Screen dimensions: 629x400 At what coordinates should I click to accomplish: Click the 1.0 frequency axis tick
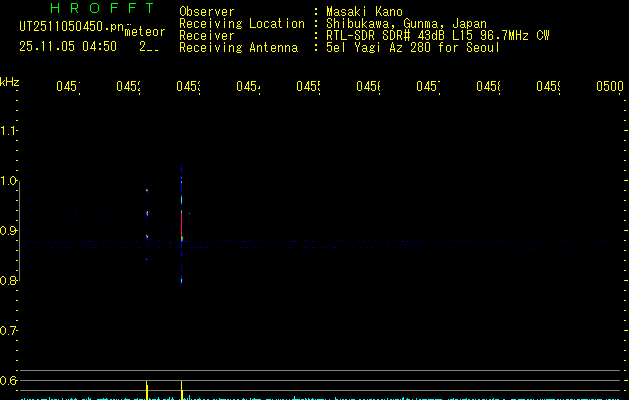tap(9, 181)
